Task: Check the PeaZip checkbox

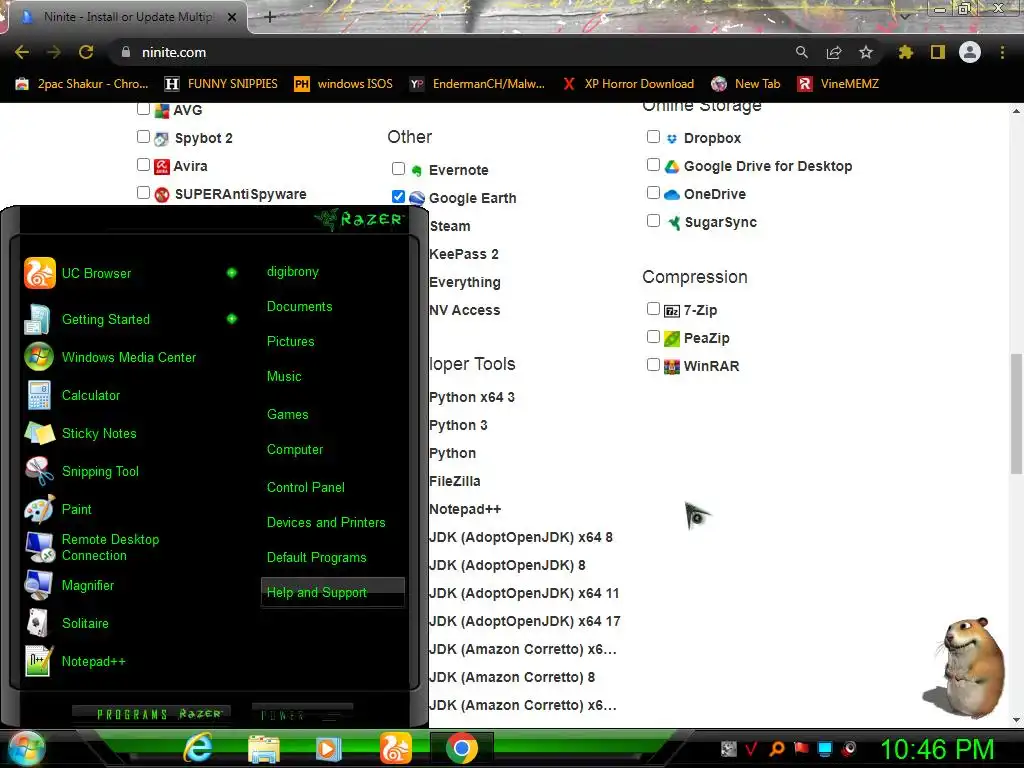Action: tap(653, 336)
